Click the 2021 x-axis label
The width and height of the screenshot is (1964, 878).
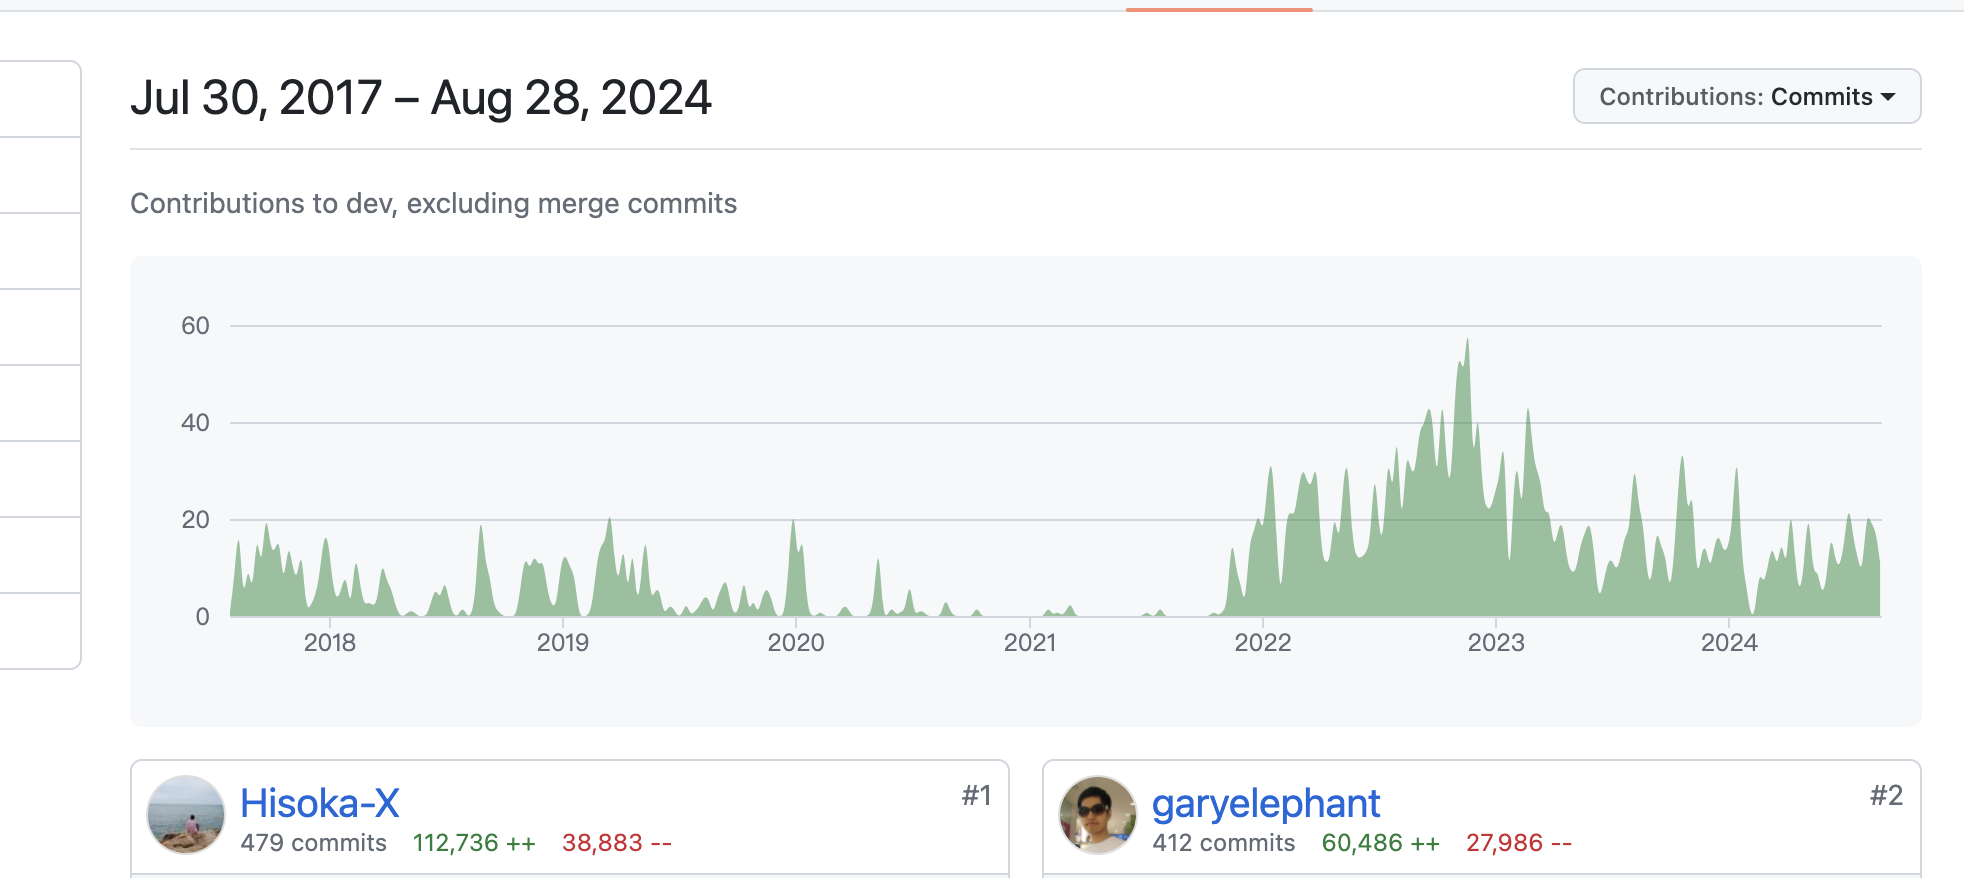[1030, 642]
